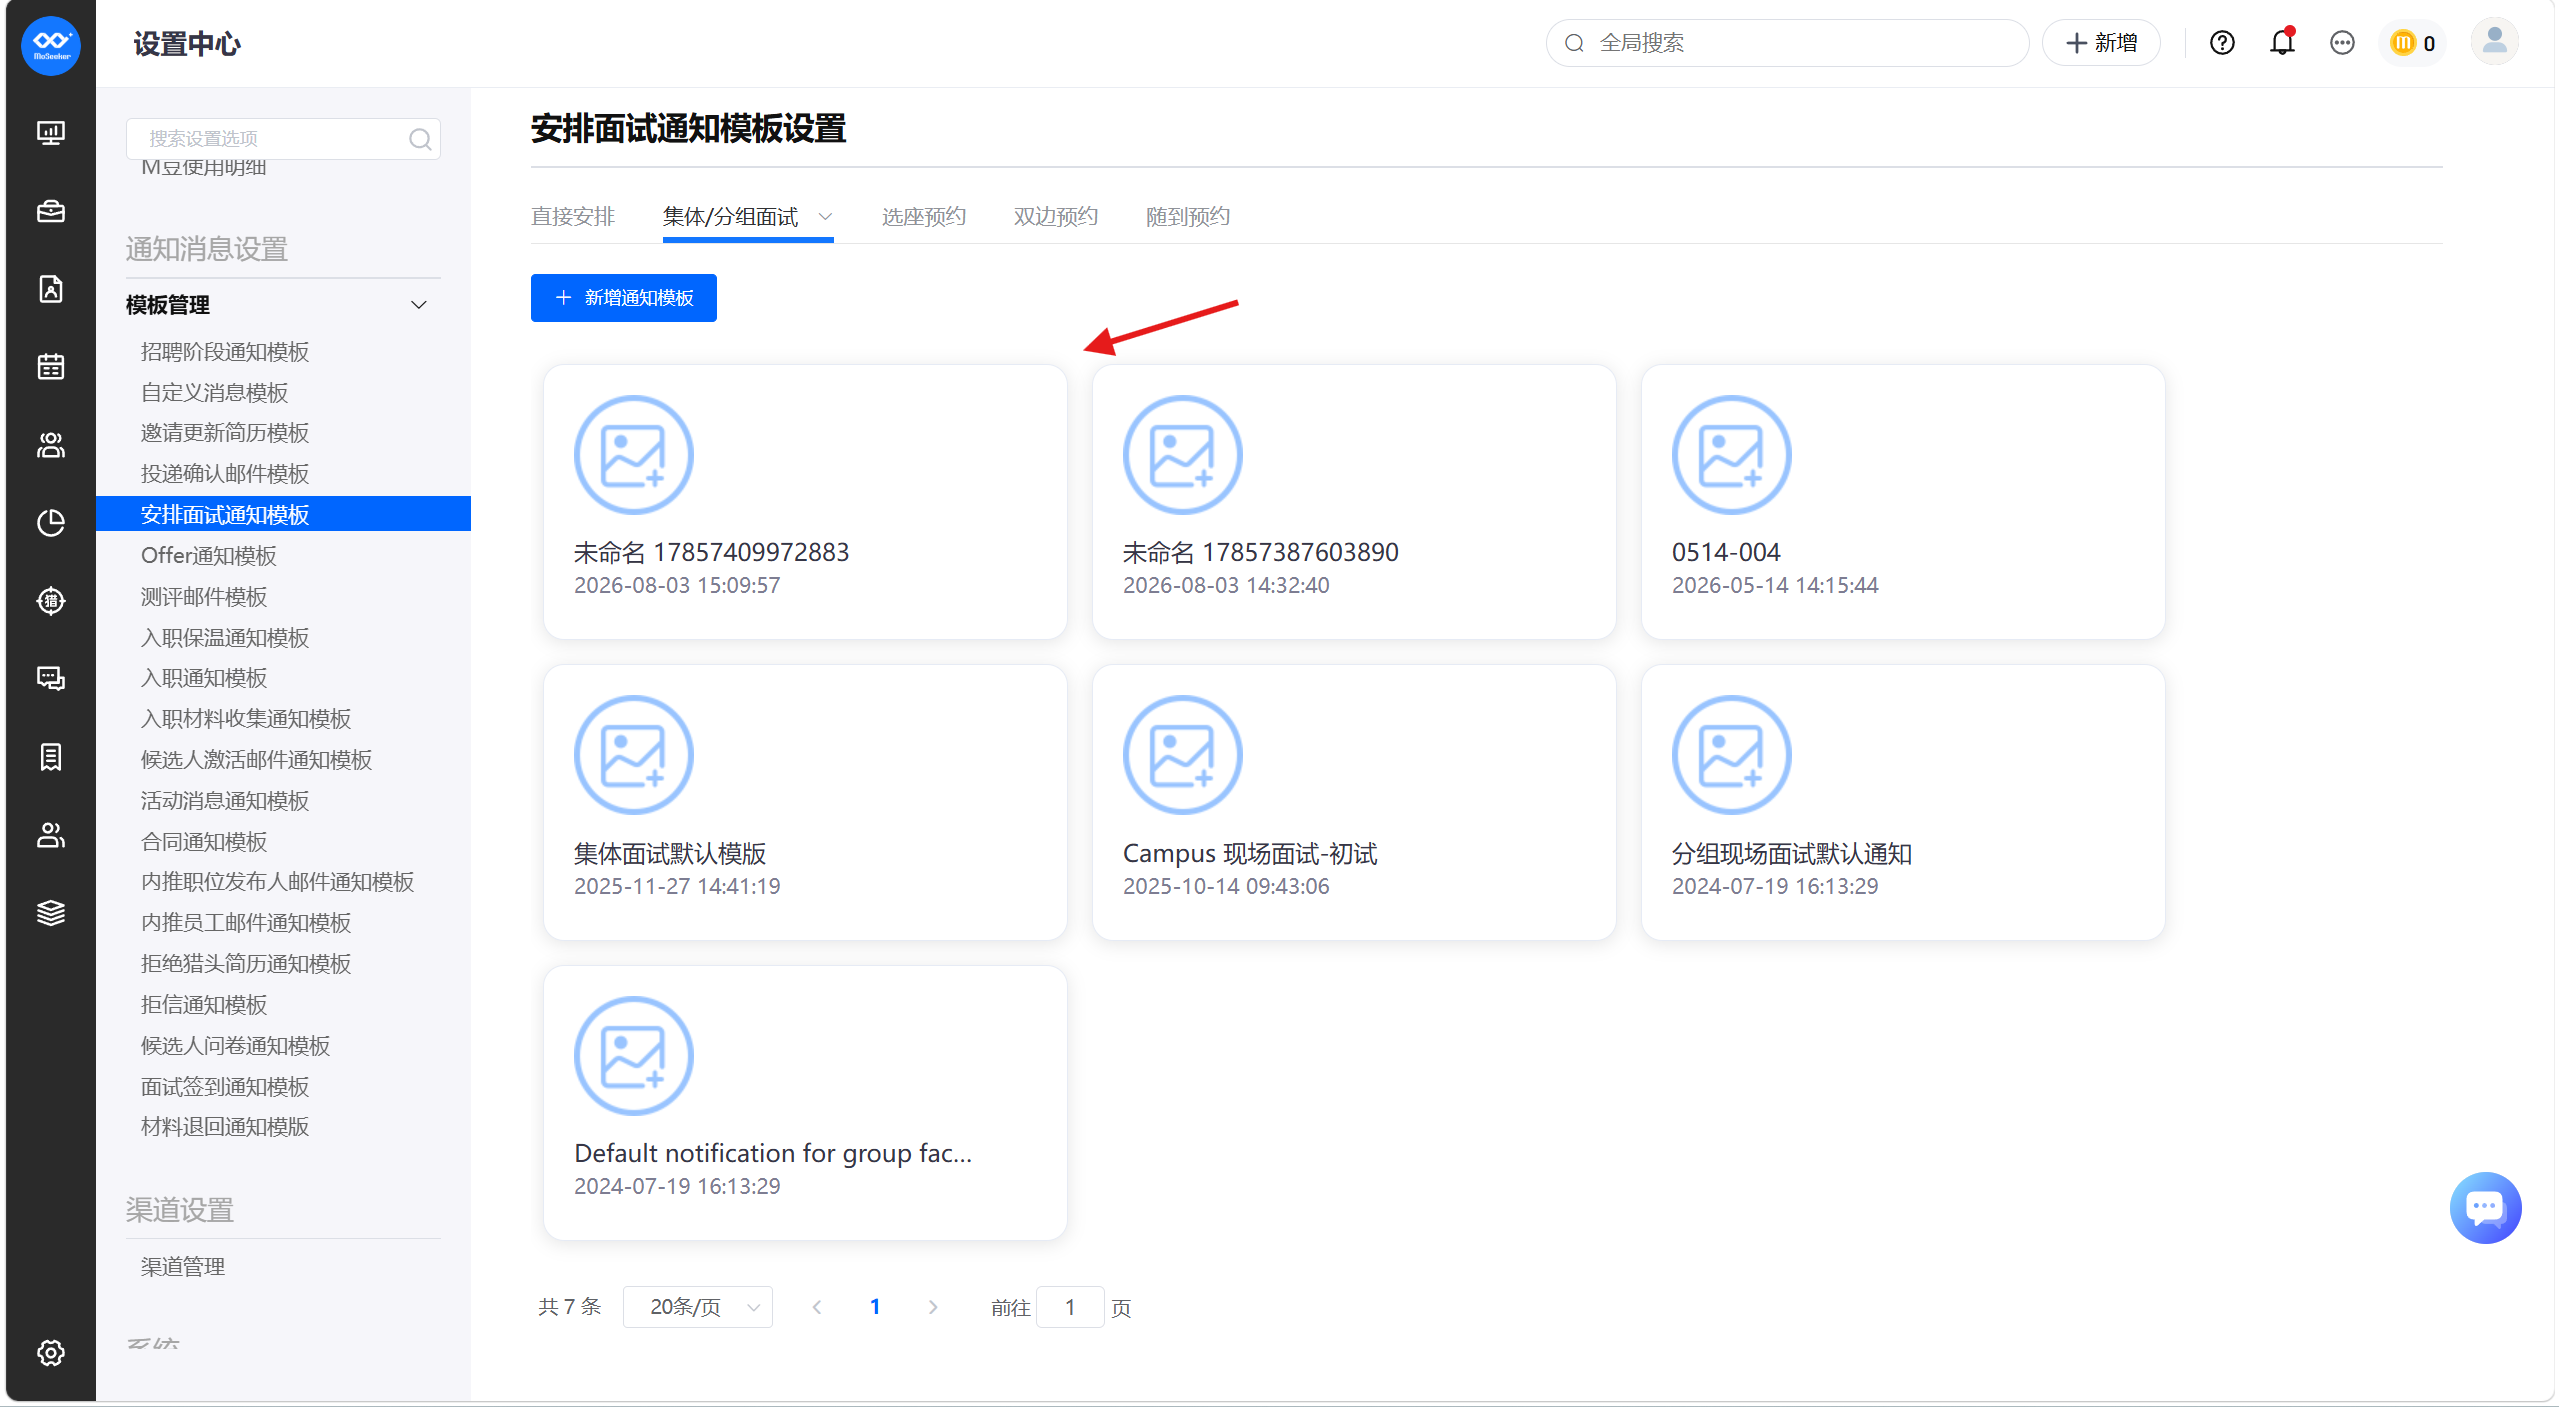Focus the 全局搜索 search field
2559x1407 pixels.
(1788, 43)
